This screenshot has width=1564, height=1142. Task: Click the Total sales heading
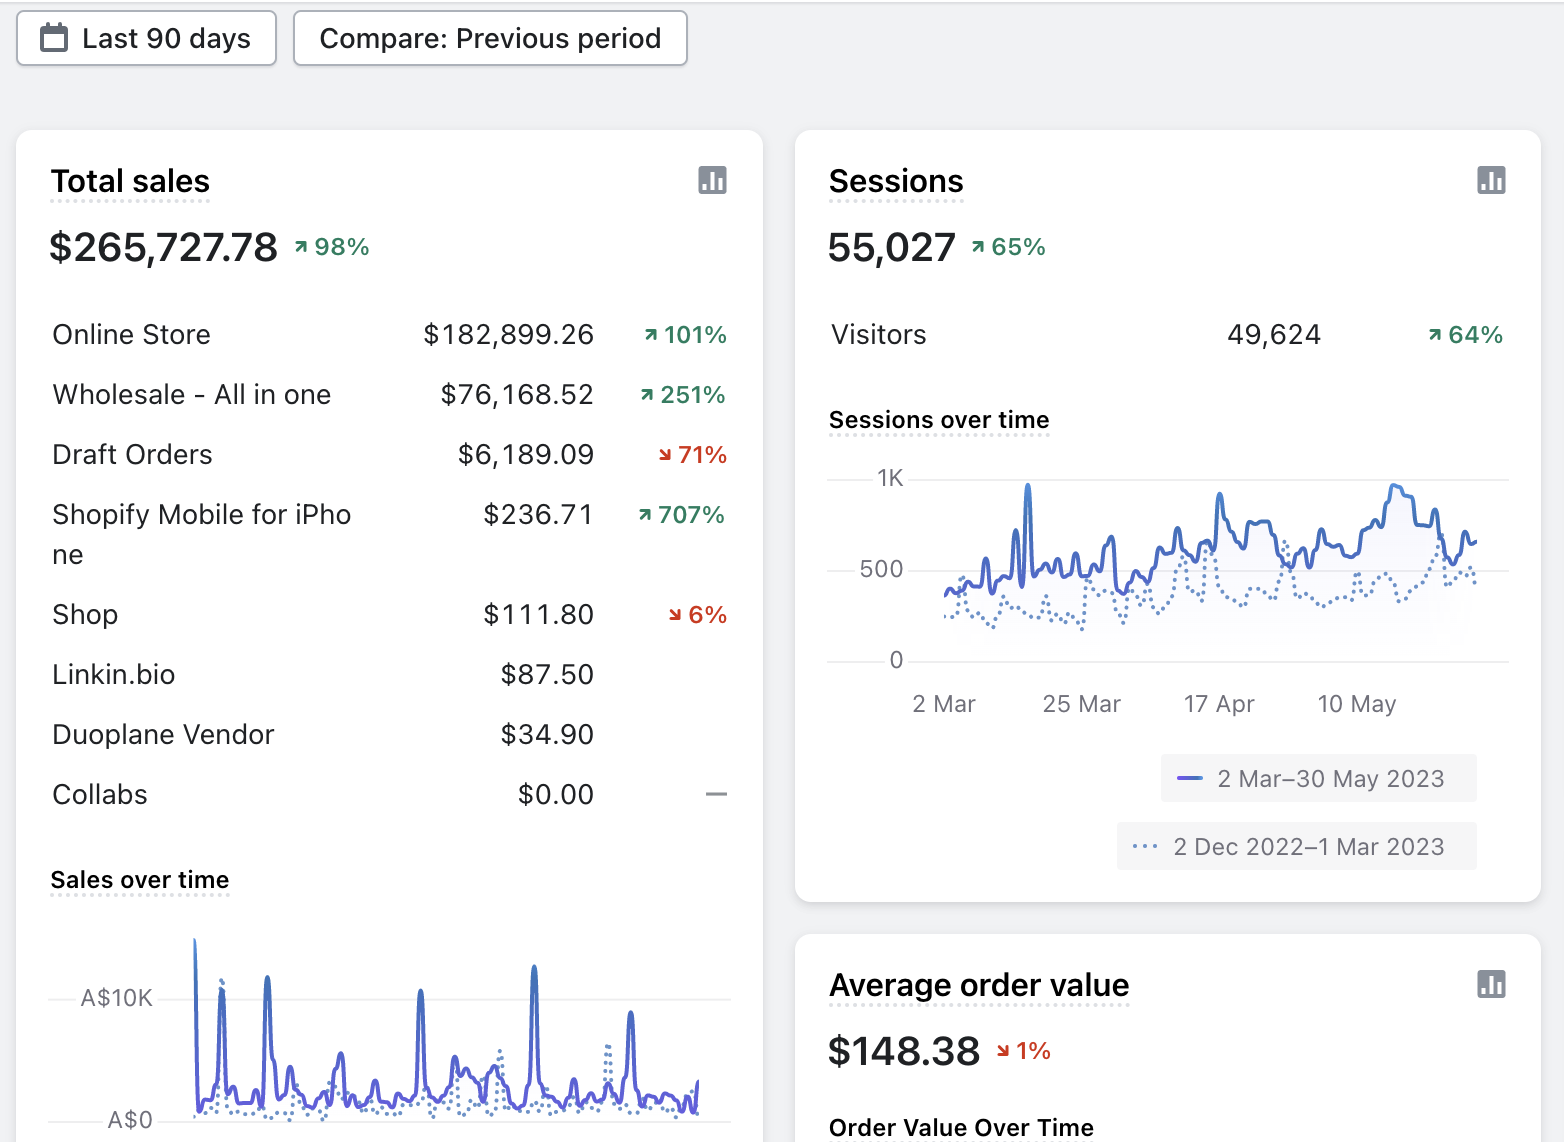tap(130, 182)
